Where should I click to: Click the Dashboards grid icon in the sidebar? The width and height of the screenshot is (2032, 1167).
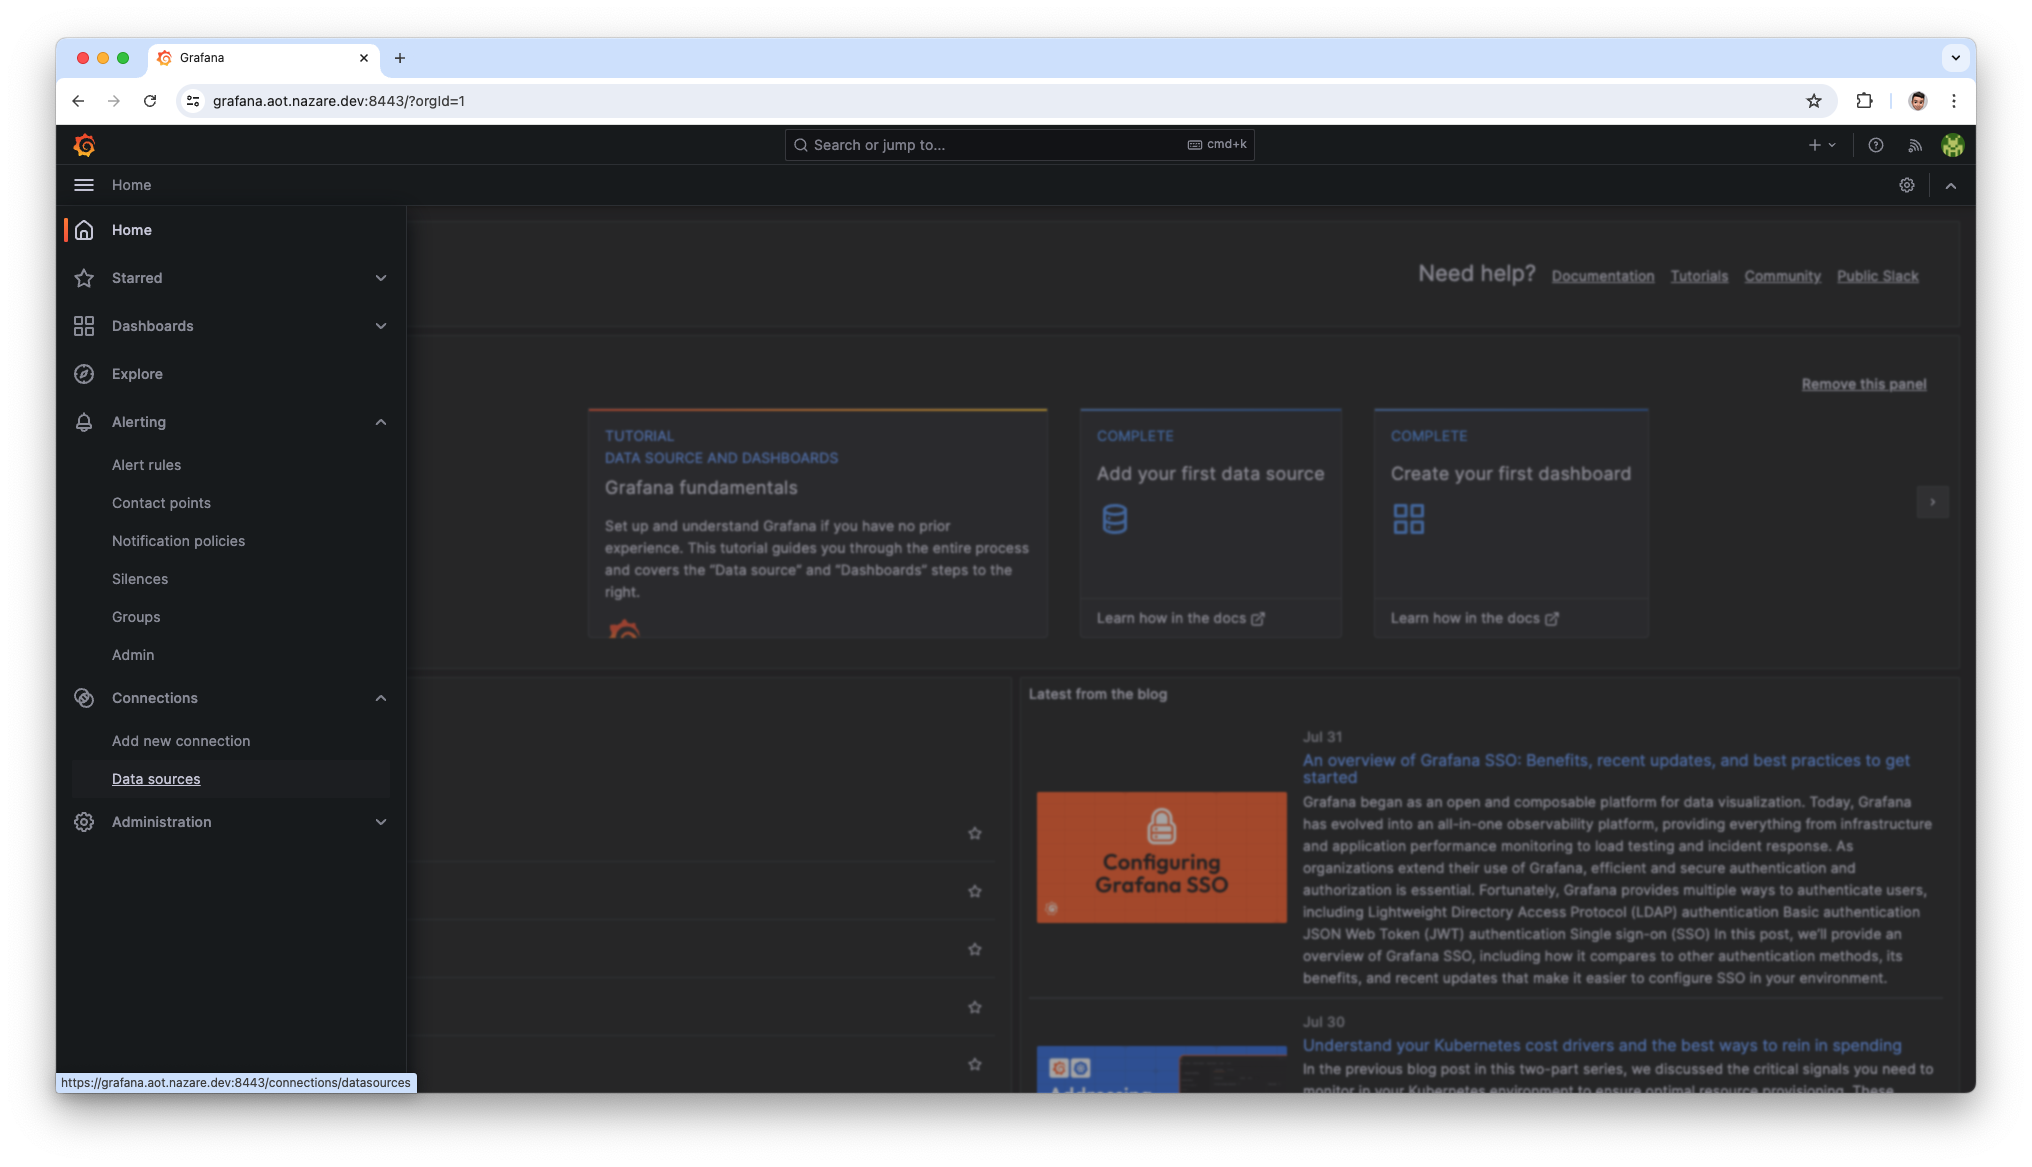click(84, 326)
